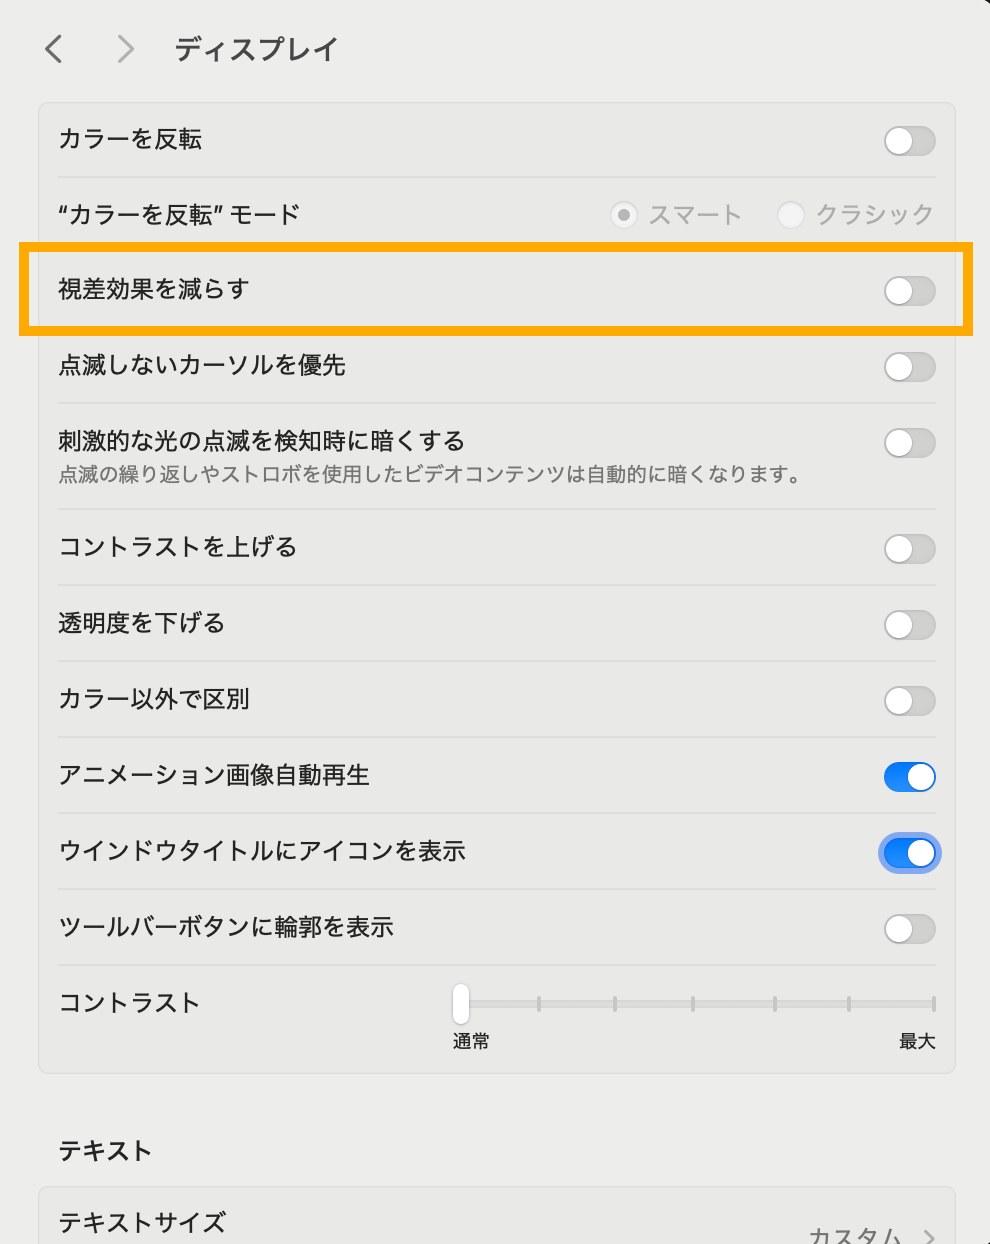The height and width of the screenshot is (1244, 990).
Task: Open the テキストサイズ row
Action: (x=497, y=1222)
